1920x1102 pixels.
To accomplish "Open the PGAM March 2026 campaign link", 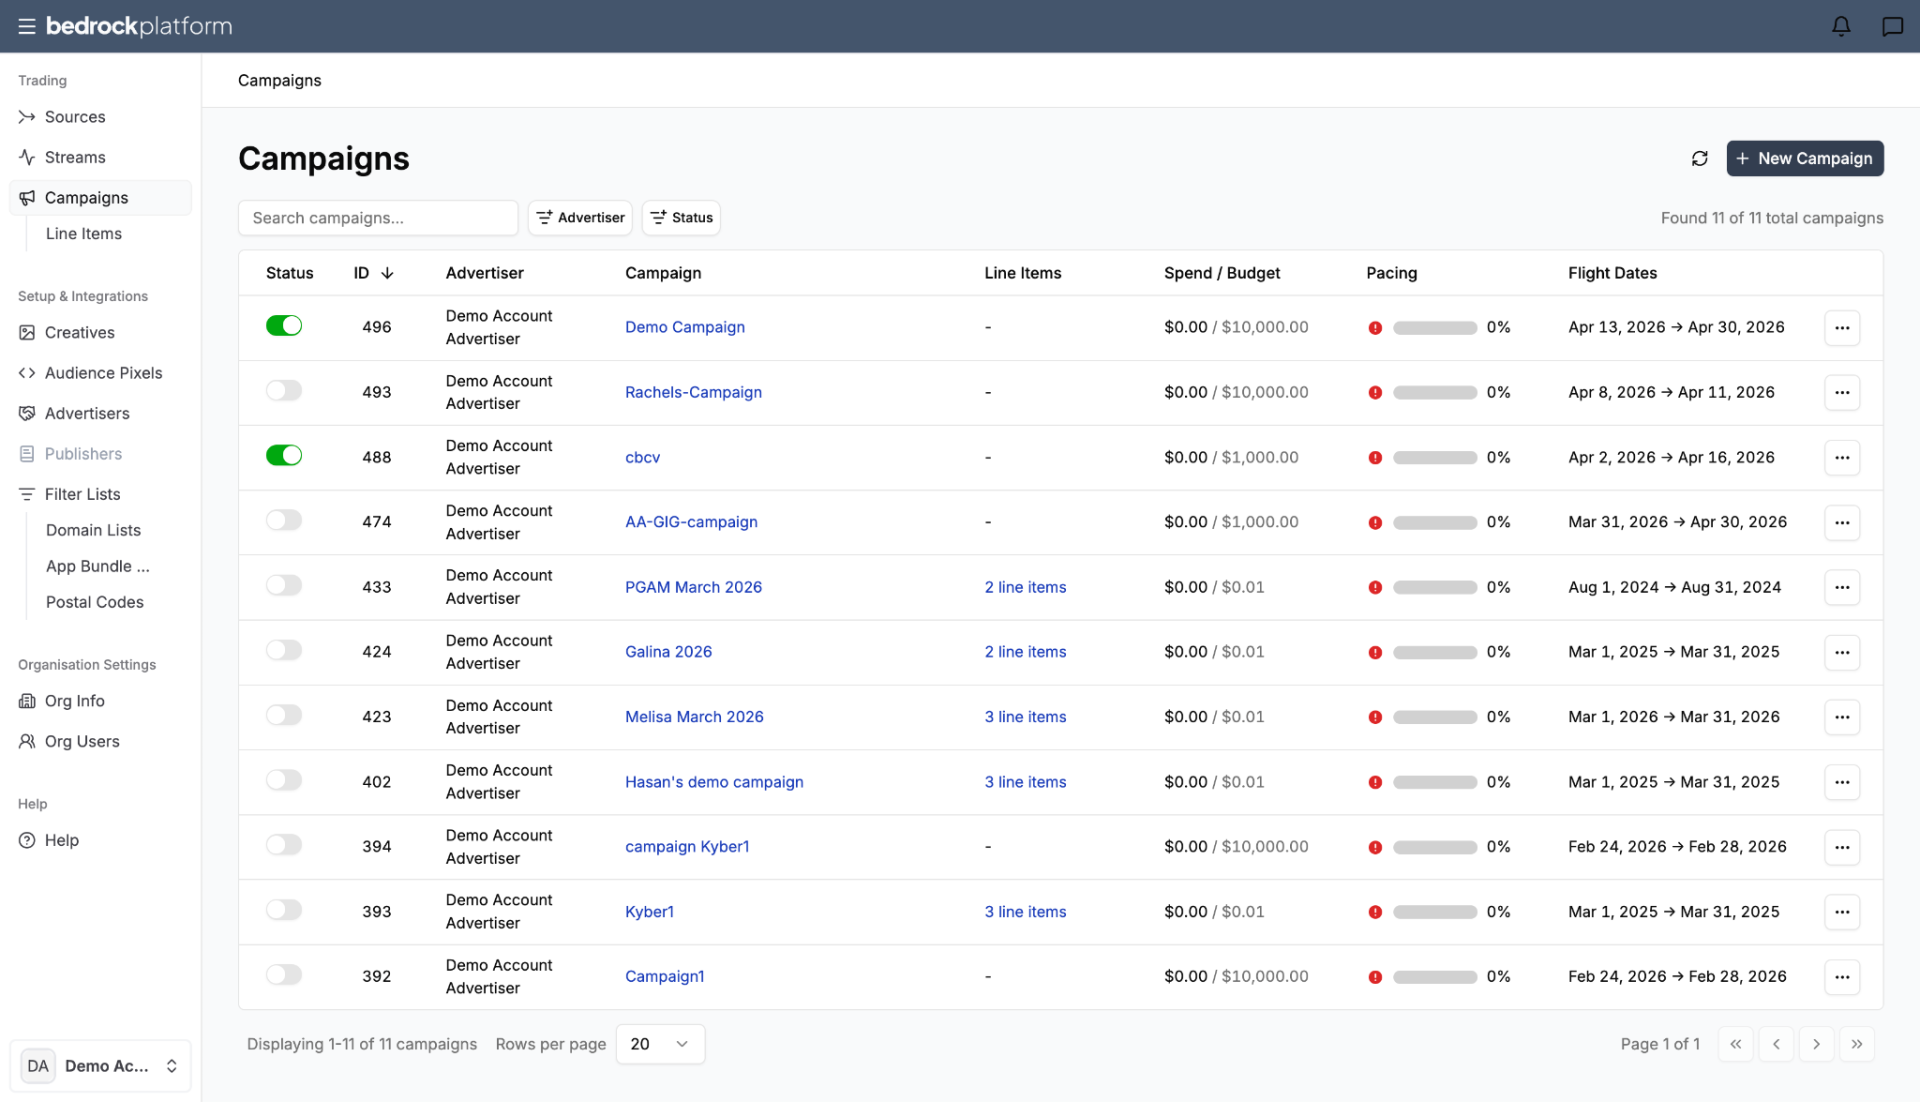I will 693,587.
